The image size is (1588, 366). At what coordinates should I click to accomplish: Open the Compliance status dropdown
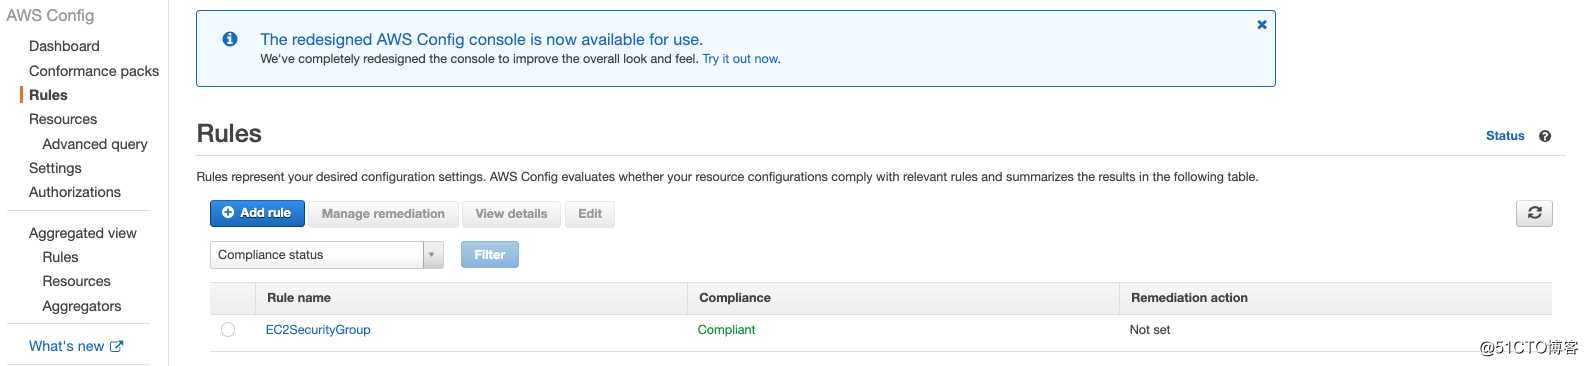point(327,255)
